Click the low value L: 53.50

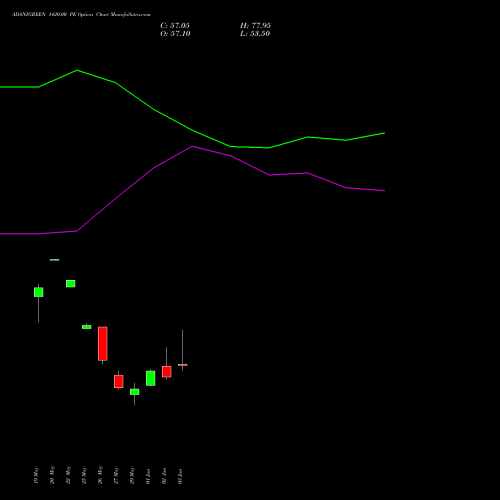point(255,34)
